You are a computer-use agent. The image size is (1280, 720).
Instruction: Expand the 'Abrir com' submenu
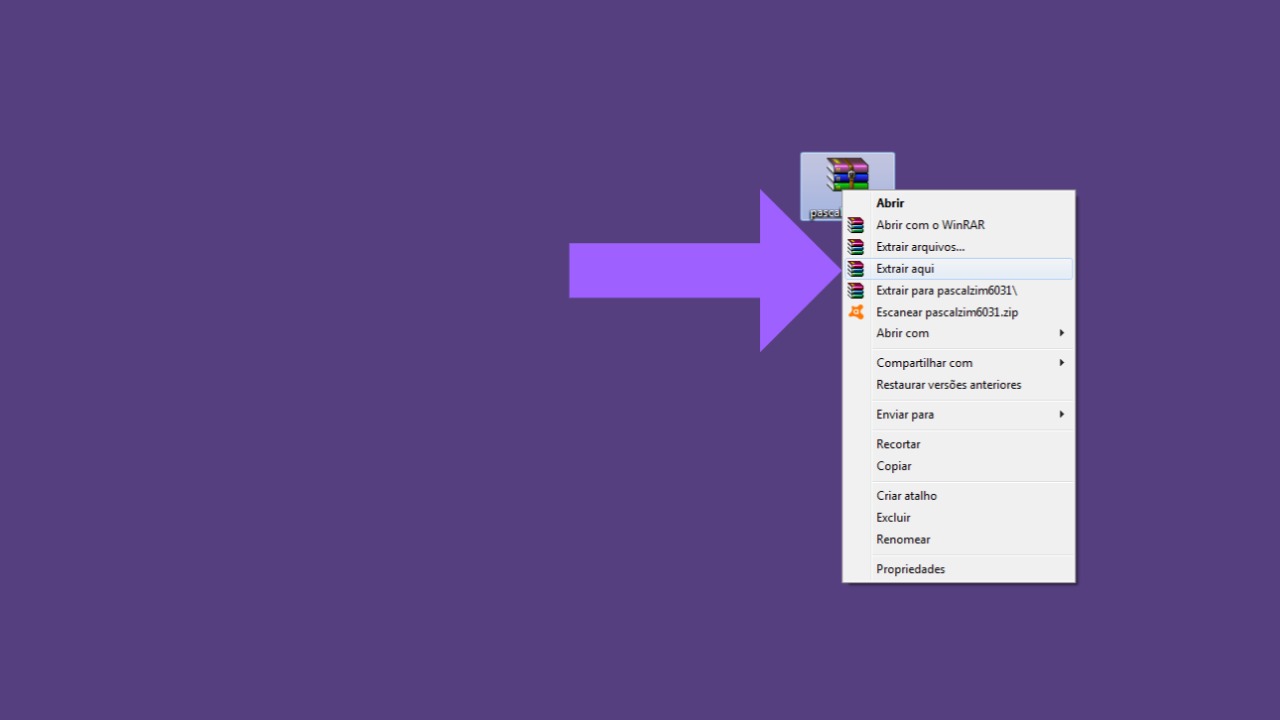tap(940, 333)
